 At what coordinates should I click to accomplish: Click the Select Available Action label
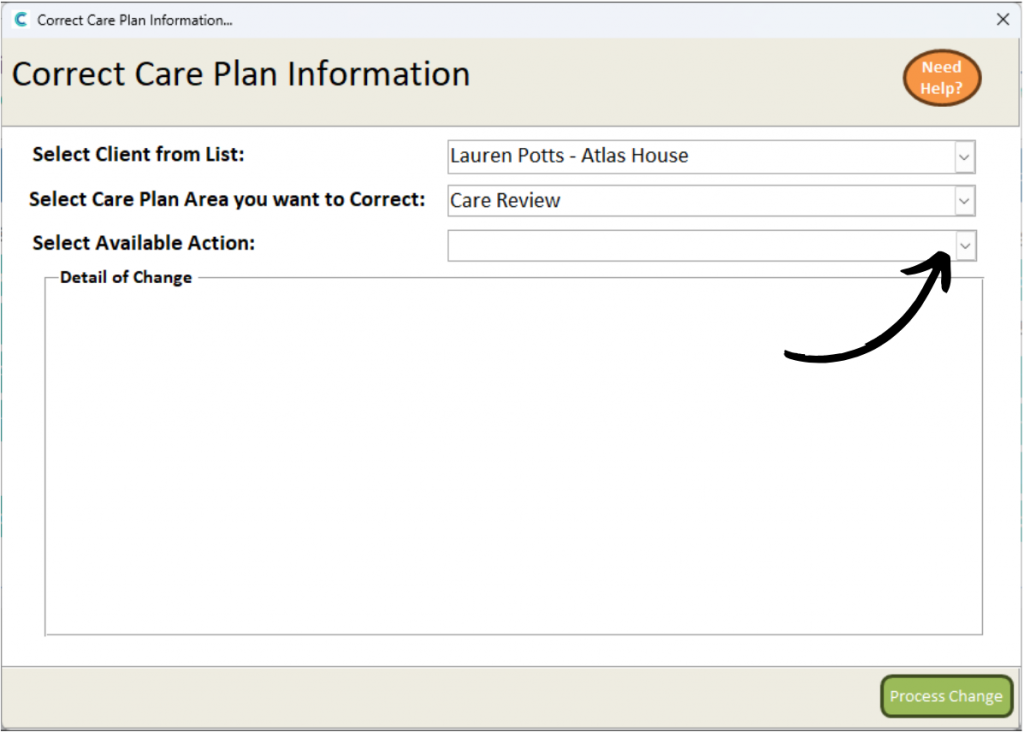coord(144,243)
